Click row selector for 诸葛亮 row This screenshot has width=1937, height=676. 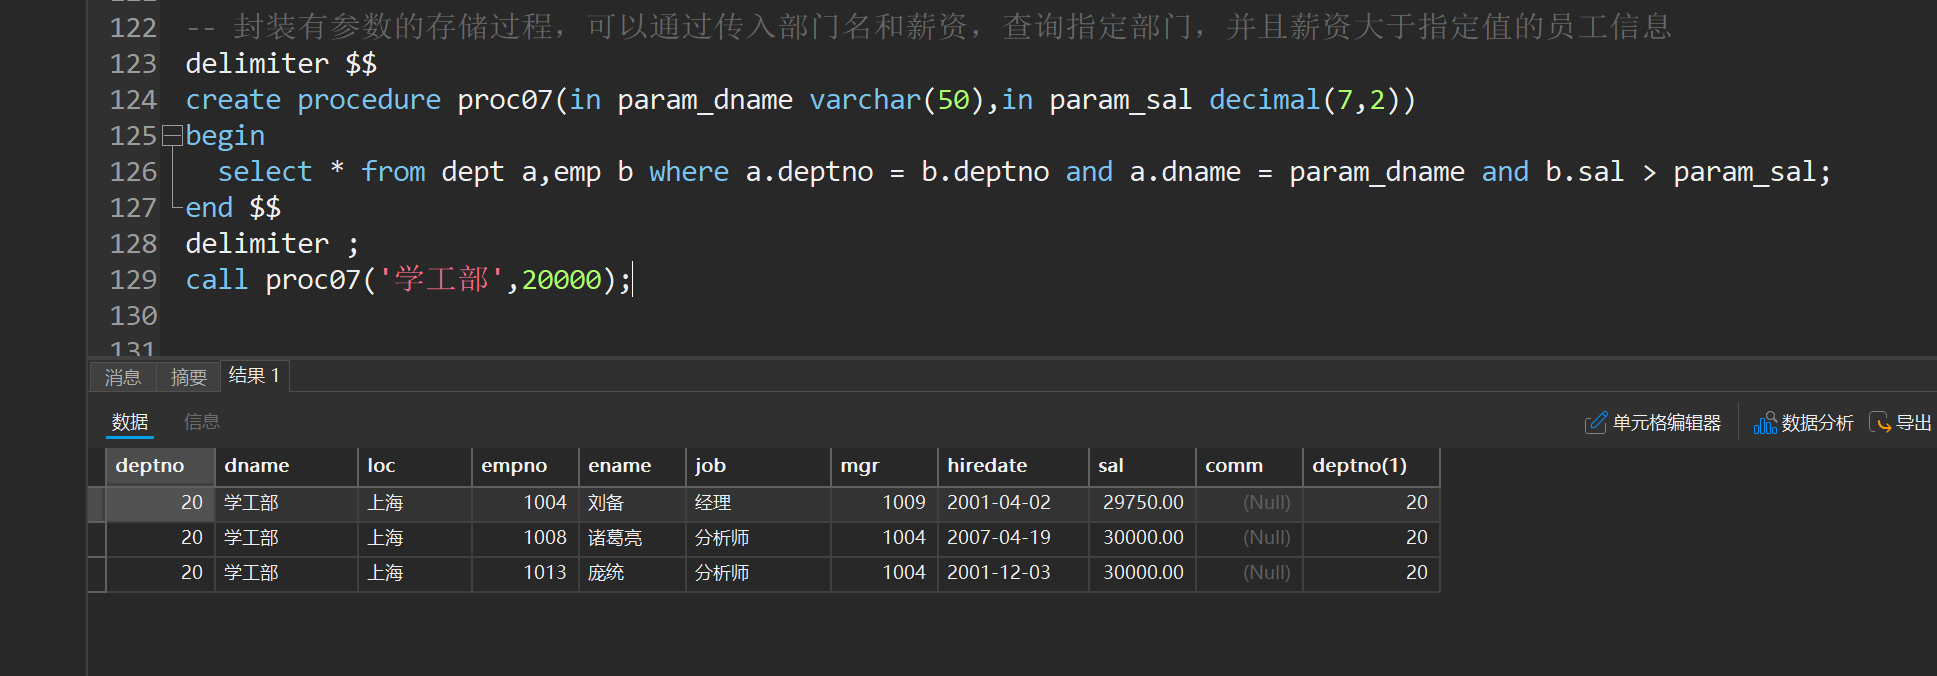[x=97, y=539]
